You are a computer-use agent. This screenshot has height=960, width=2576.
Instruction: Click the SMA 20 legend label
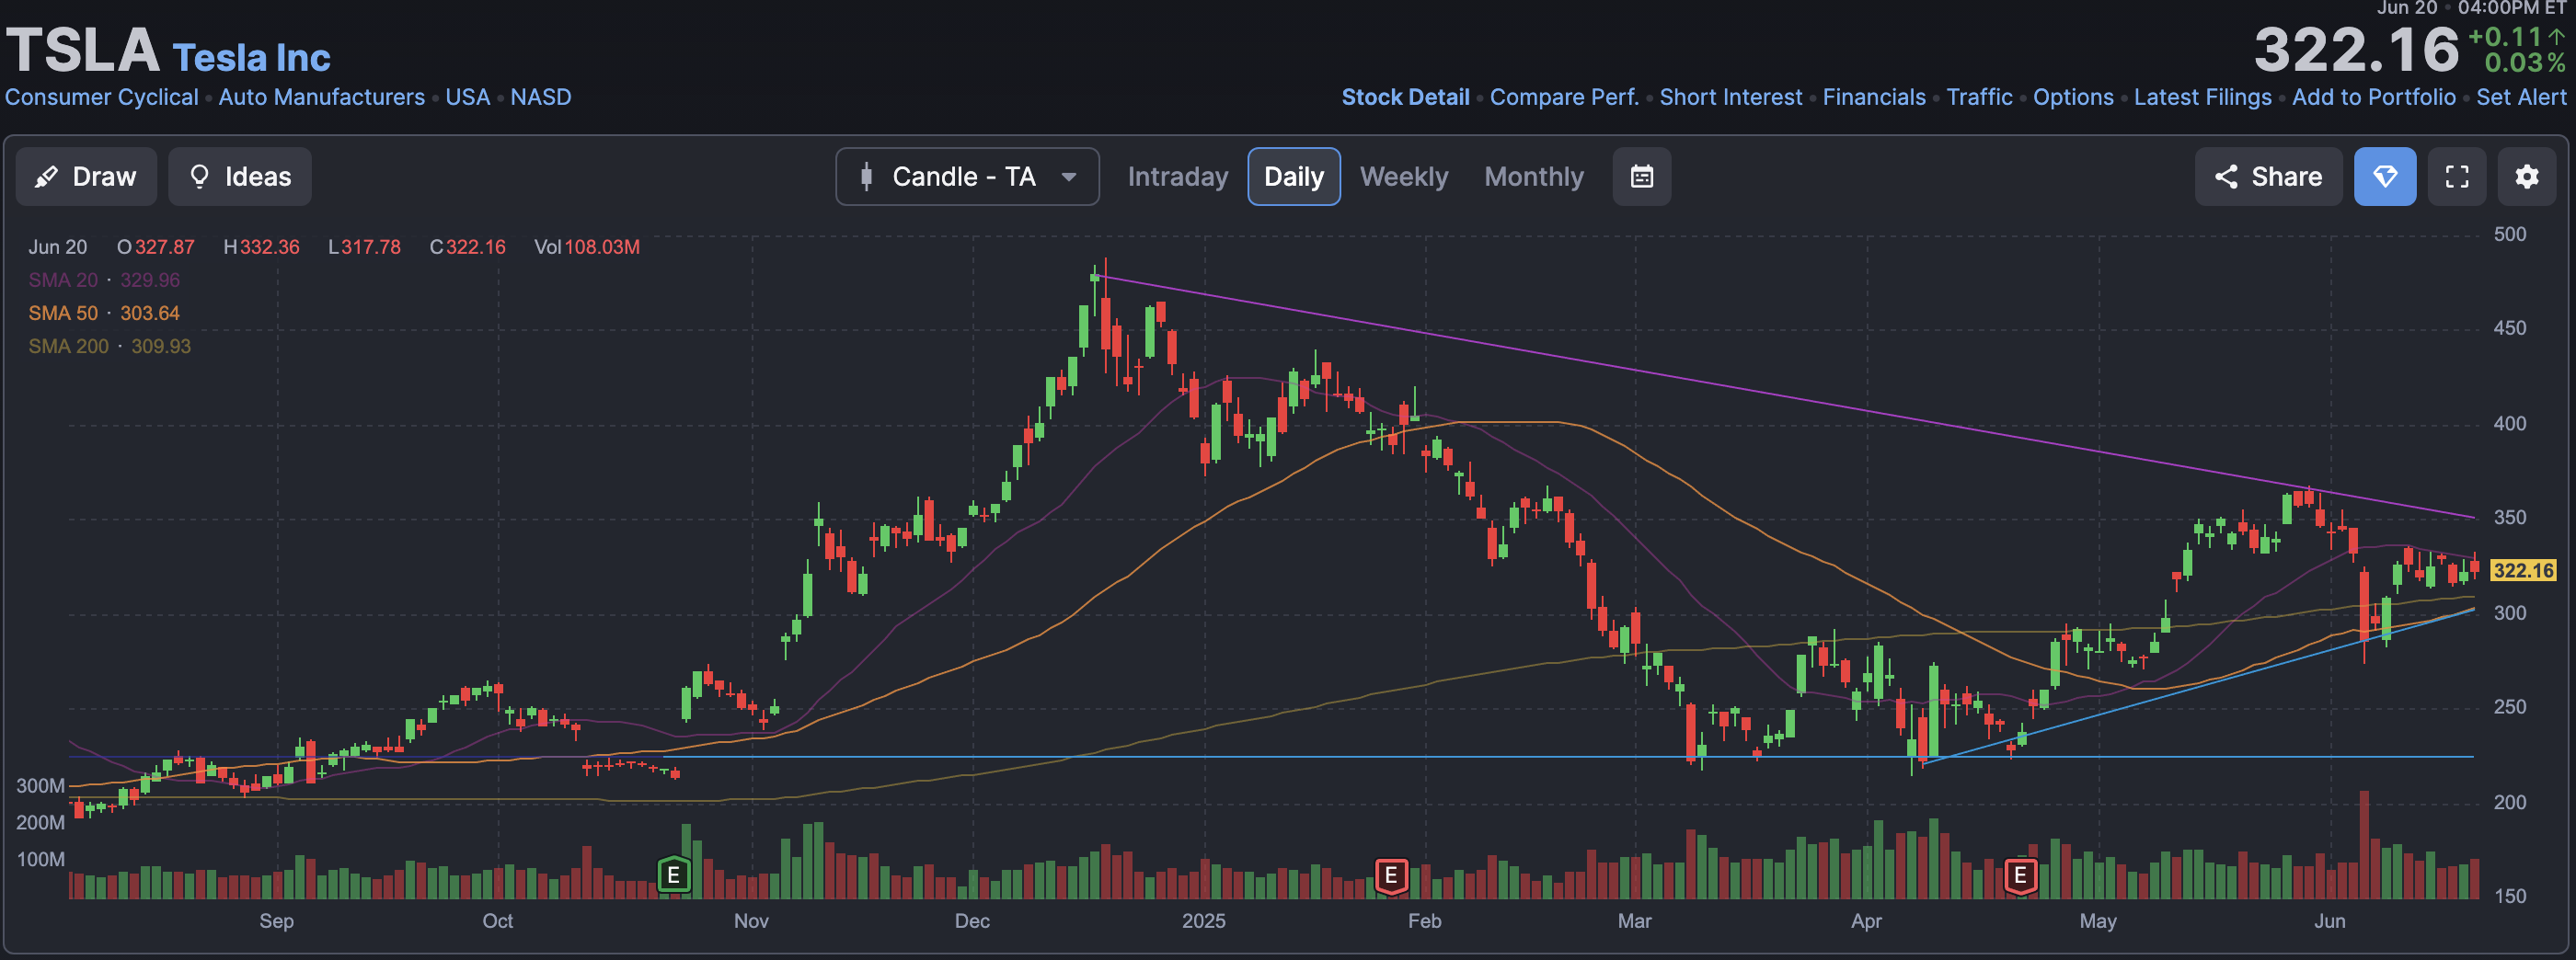[63, 280]
